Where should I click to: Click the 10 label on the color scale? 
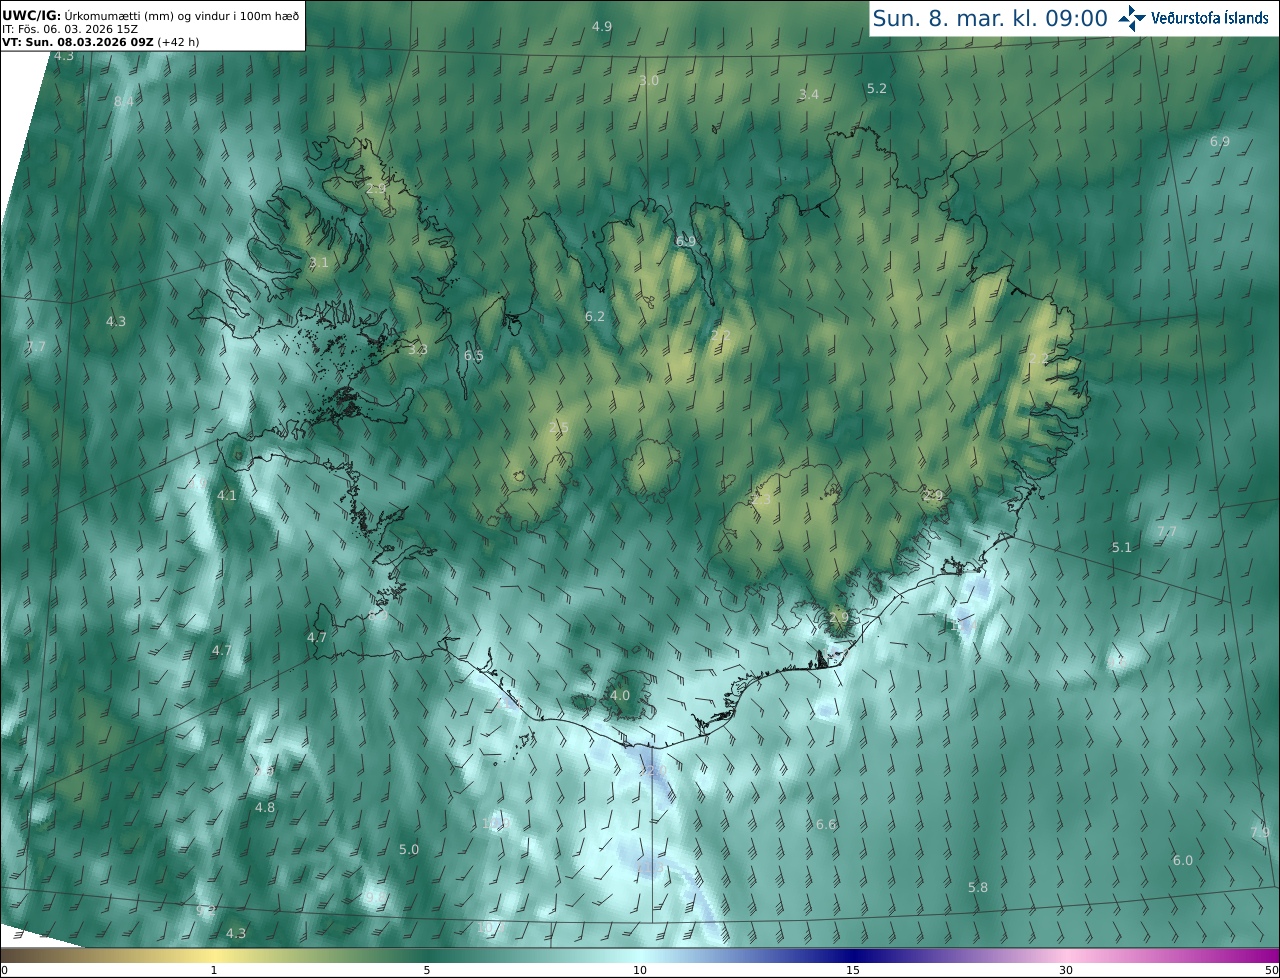[640, 970]
